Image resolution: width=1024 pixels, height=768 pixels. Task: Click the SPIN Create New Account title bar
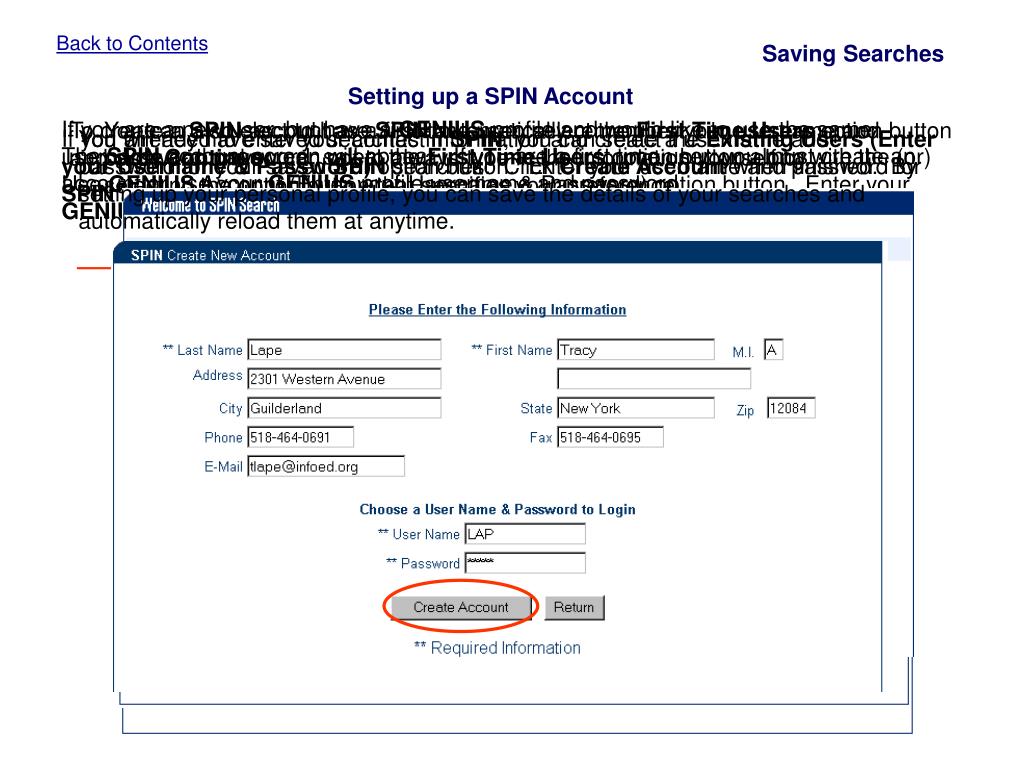click(498, 253)
